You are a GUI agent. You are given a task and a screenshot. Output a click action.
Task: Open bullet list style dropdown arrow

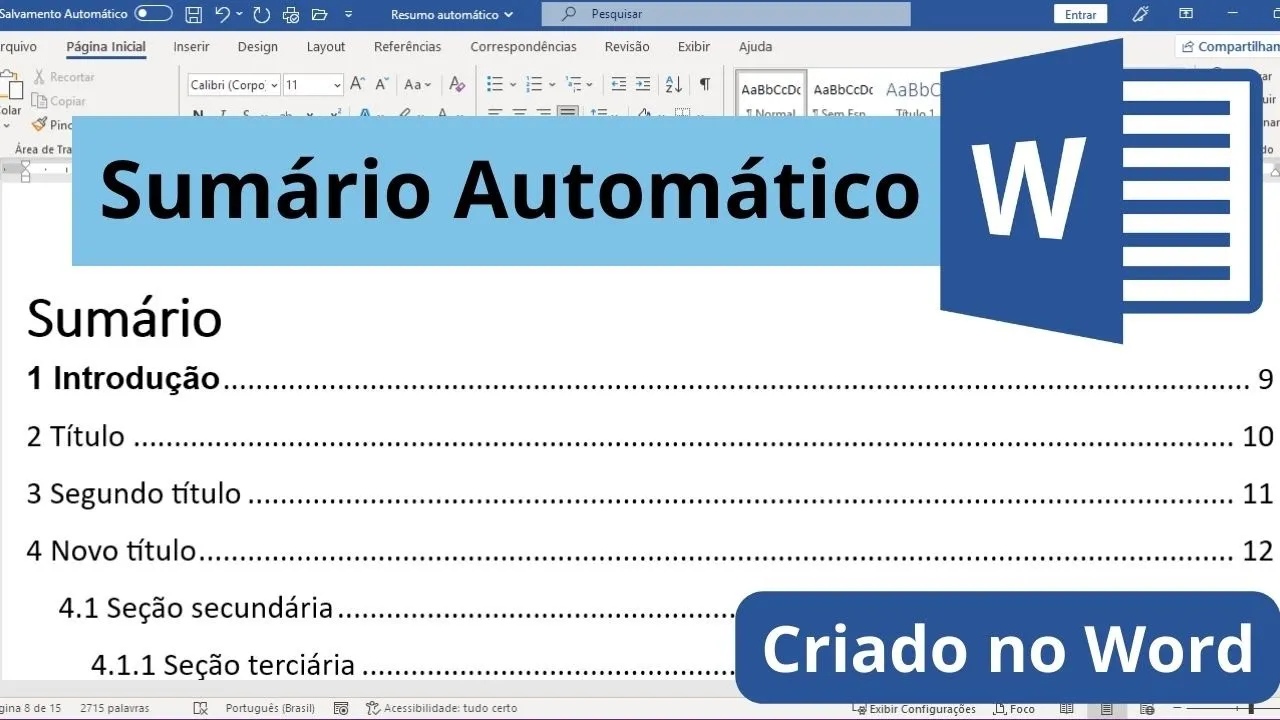[x=513, y=85]
